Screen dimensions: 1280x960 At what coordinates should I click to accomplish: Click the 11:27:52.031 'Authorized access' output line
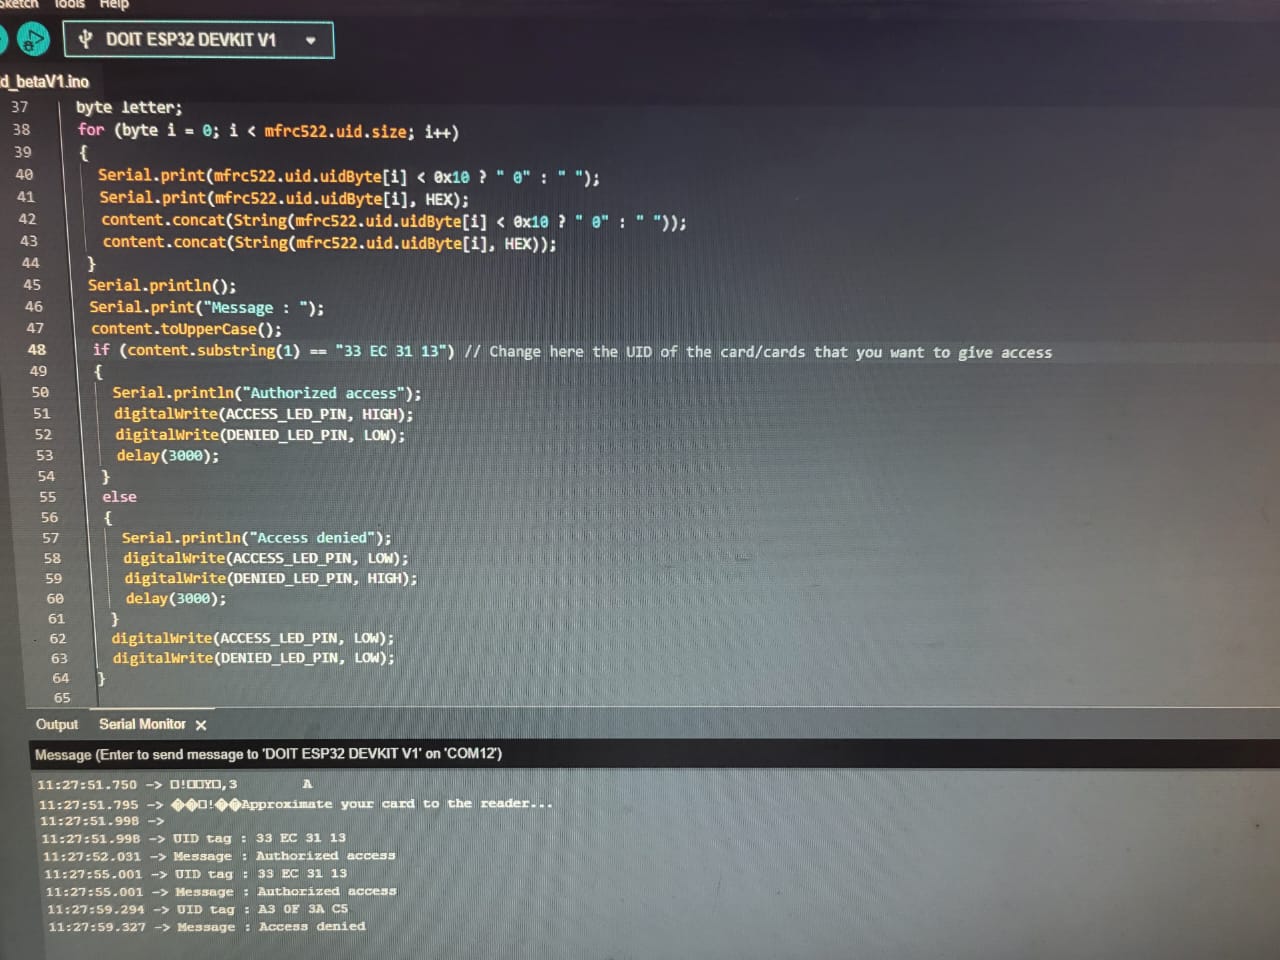click(x=219, y=856)
